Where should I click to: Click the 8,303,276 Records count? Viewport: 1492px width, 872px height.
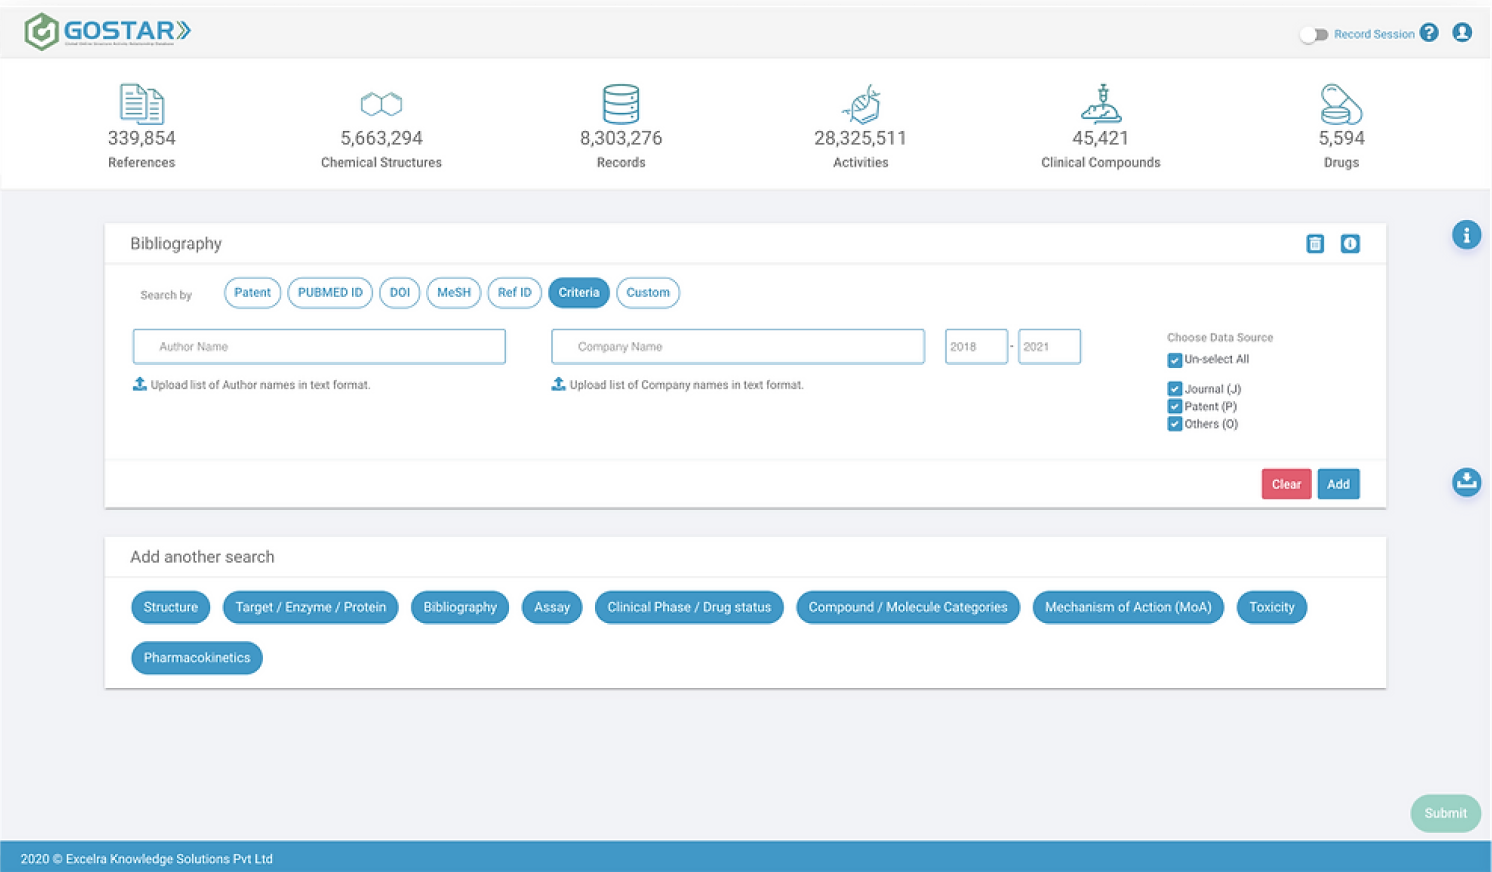[x=621, y=138]
